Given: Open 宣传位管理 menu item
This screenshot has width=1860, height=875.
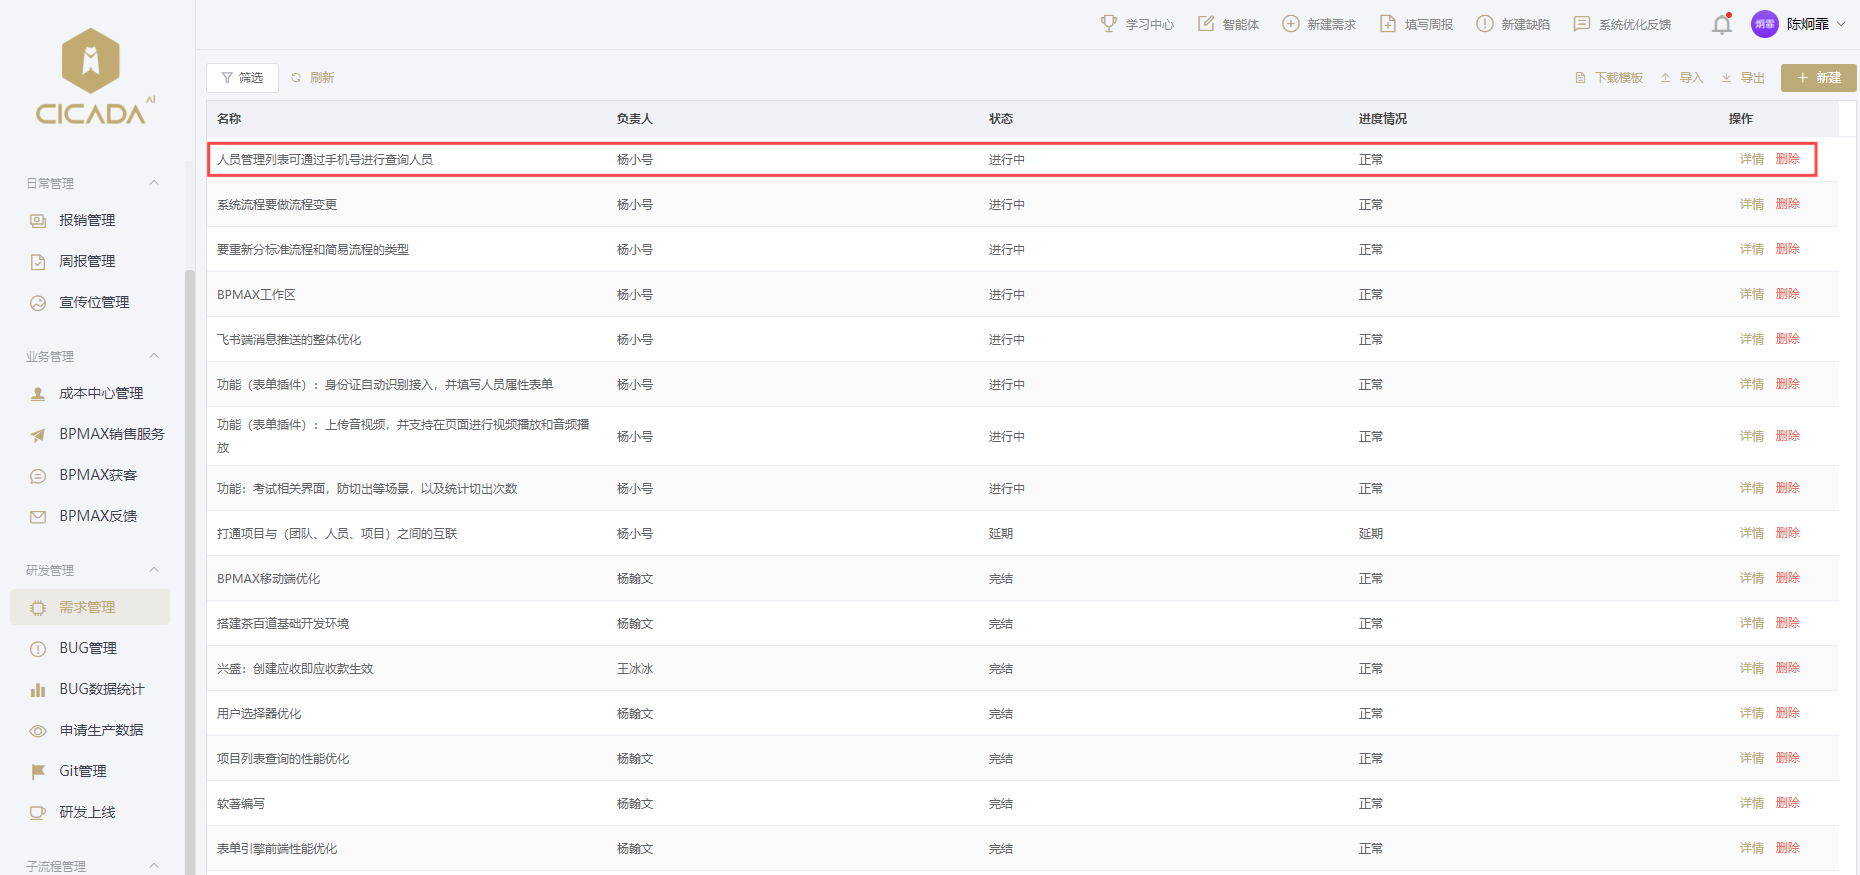Looking at the screenshot, I should [90, 303].
